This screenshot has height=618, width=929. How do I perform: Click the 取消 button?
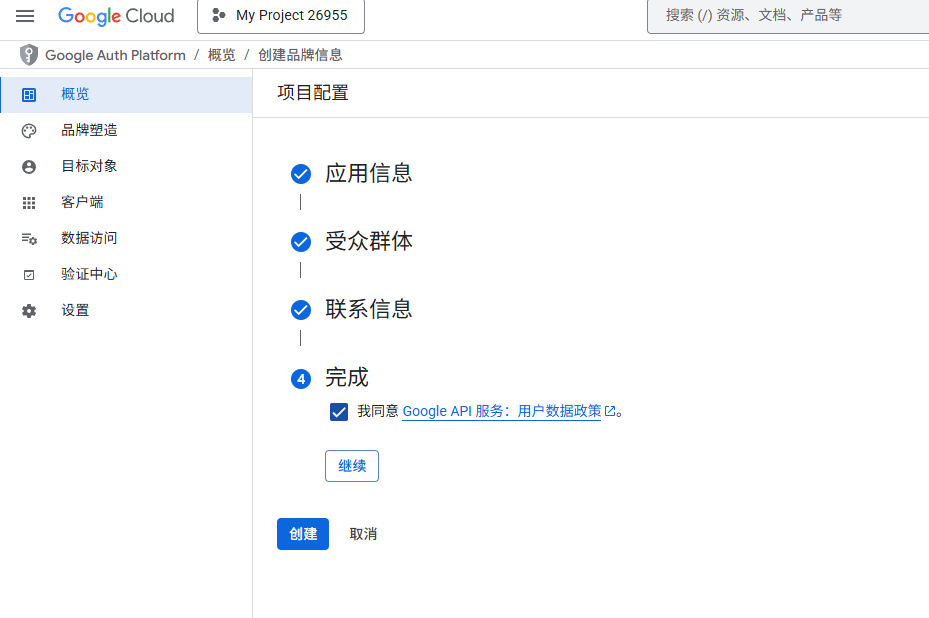click(x=363, y=534)
